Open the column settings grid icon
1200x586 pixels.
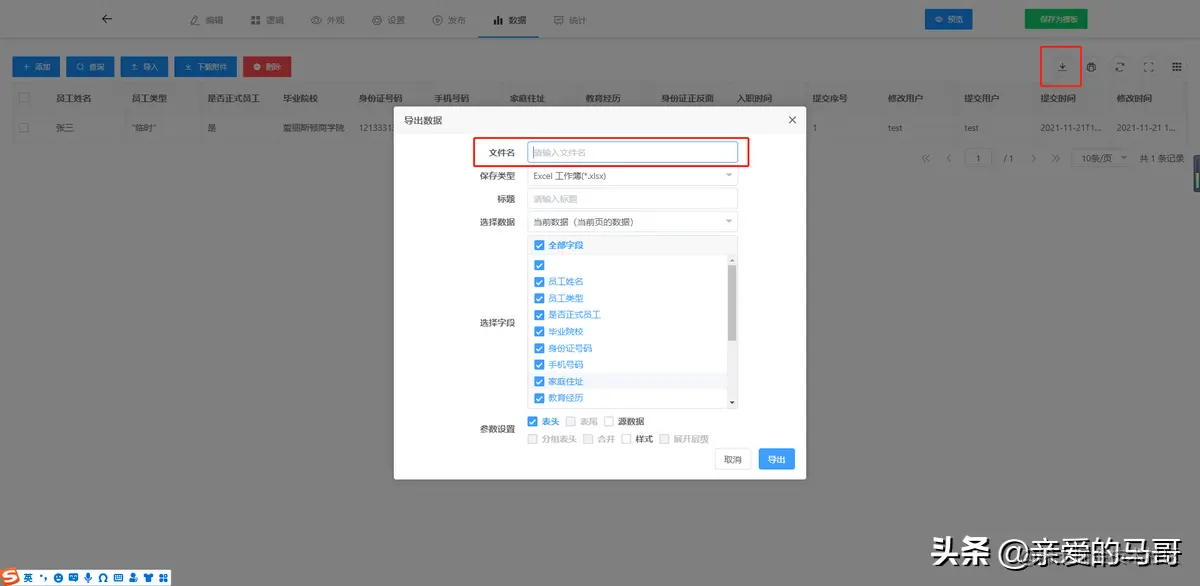[x=1177, y=66]
